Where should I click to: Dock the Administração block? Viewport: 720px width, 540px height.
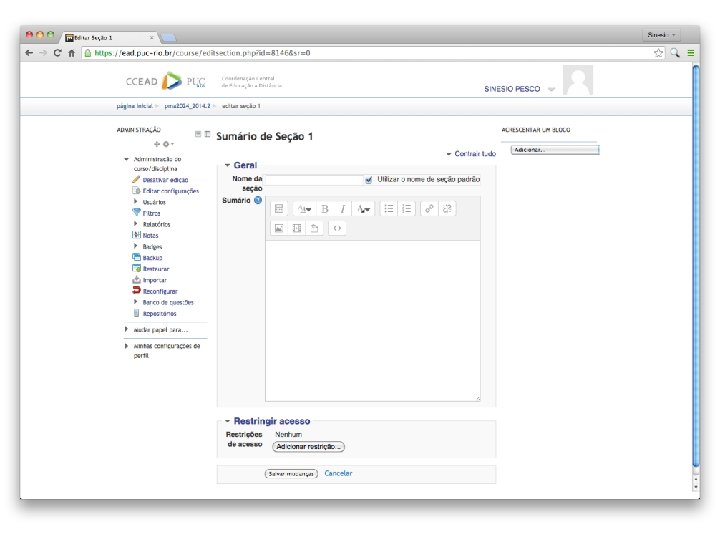[x=207, y=134]
